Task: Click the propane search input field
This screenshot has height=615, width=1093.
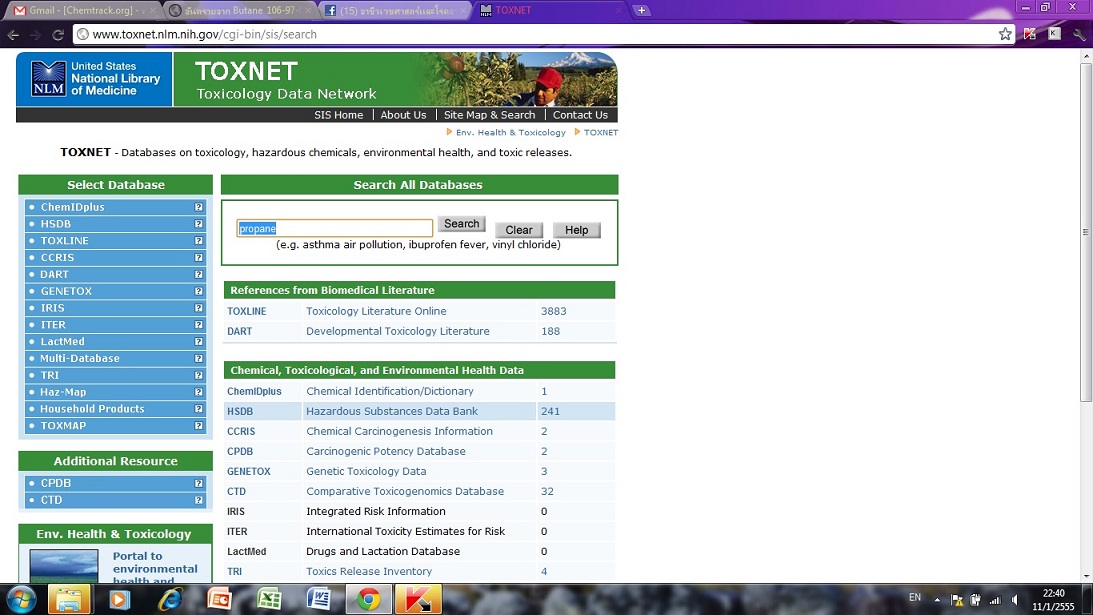Action: point(335,228)
